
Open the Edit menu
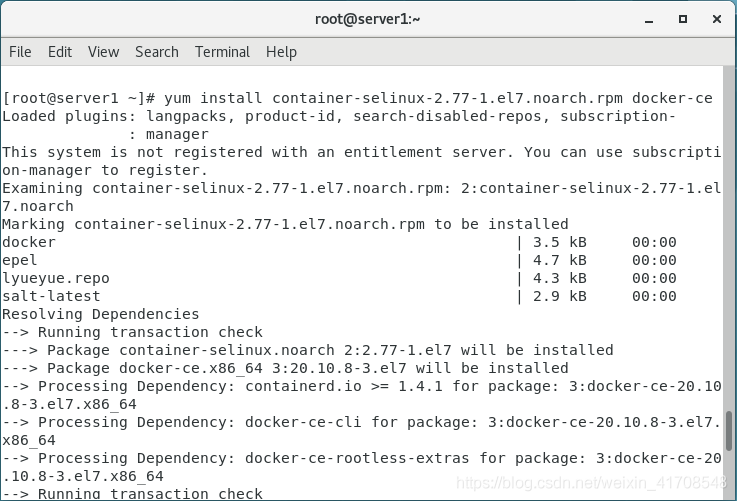(x=60, y=52)
